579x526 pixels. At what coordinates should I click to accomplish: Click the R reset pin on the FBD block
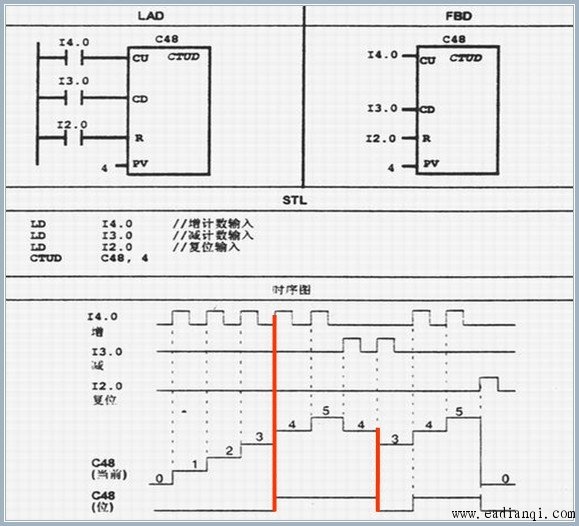426,139
